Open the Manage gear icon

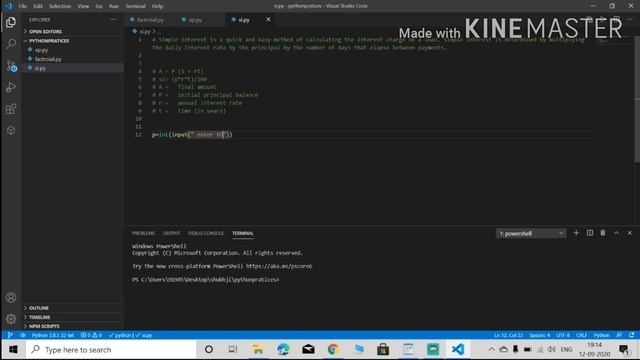pos(11,318)
